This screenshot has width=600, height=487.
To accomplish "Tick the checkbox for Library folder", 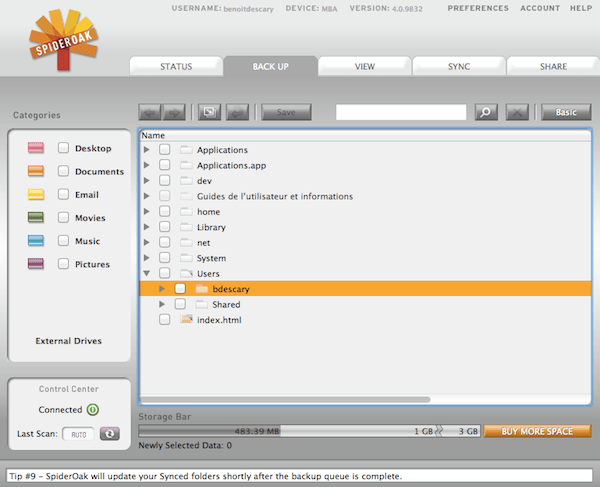I will 165,227.
